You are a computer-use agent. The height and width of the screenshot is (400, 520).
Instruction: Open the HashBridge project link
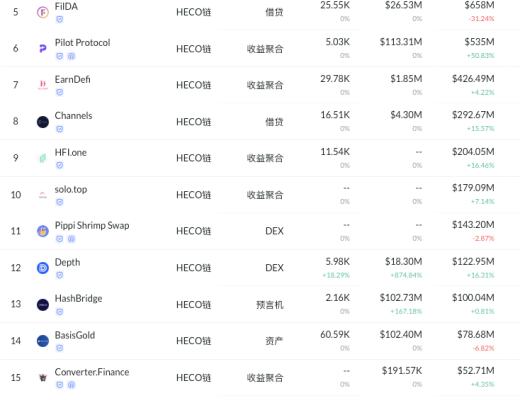pyautogui.click(x=78, y=298)
